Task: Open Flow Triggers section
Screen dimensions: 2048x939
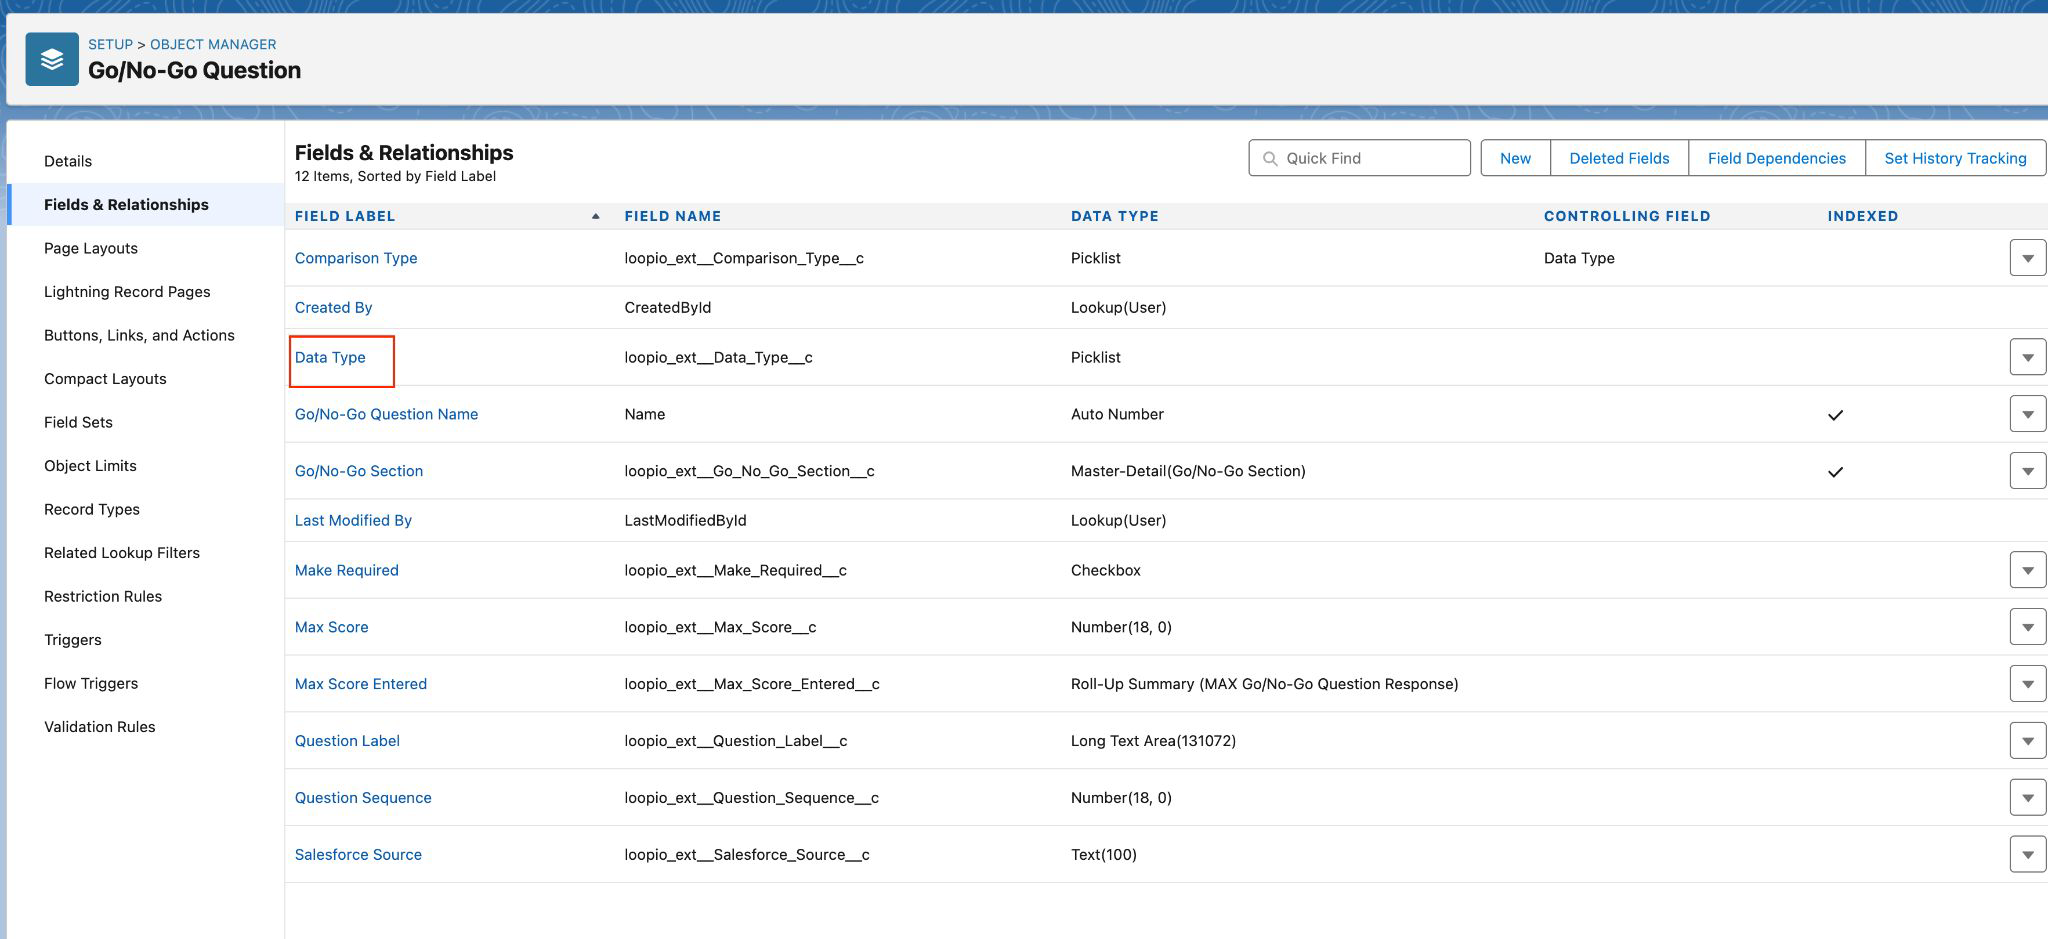Action: (x=91, y=683)
